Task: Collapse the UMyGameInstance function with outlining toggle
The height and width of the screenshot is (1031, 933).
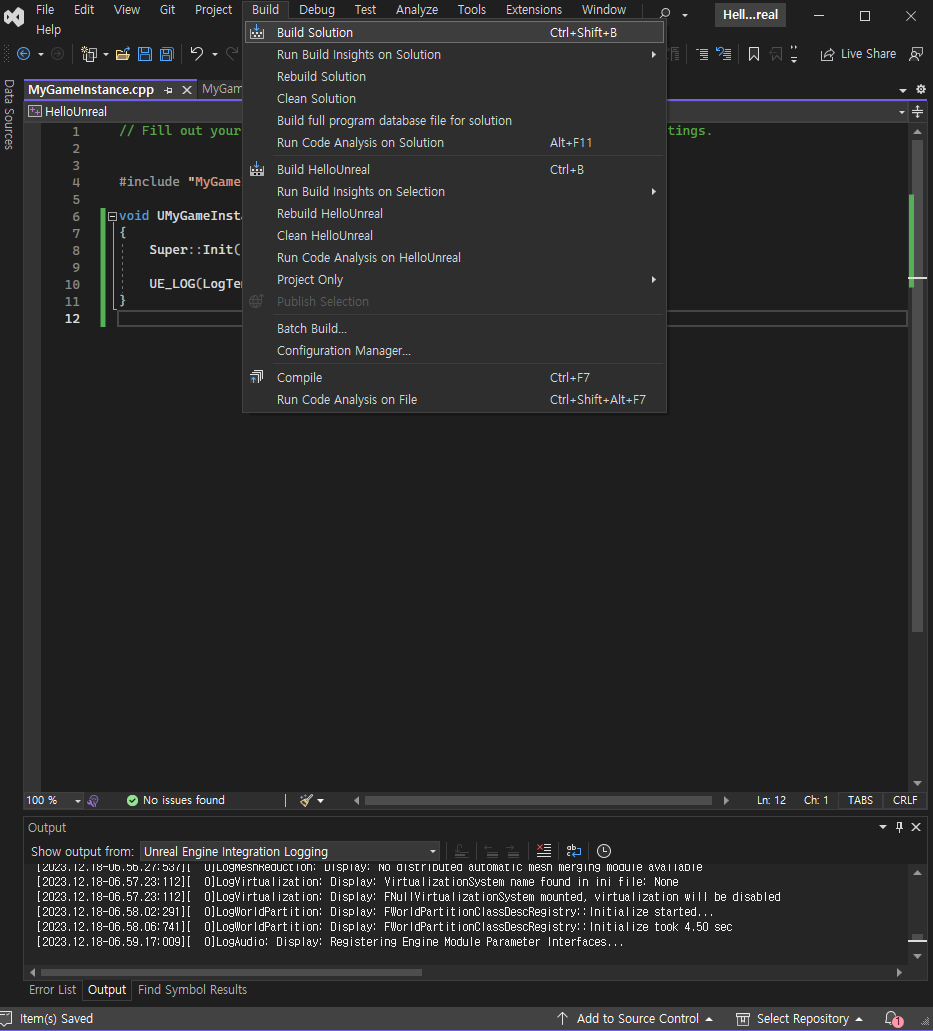Action: point(112,216)
